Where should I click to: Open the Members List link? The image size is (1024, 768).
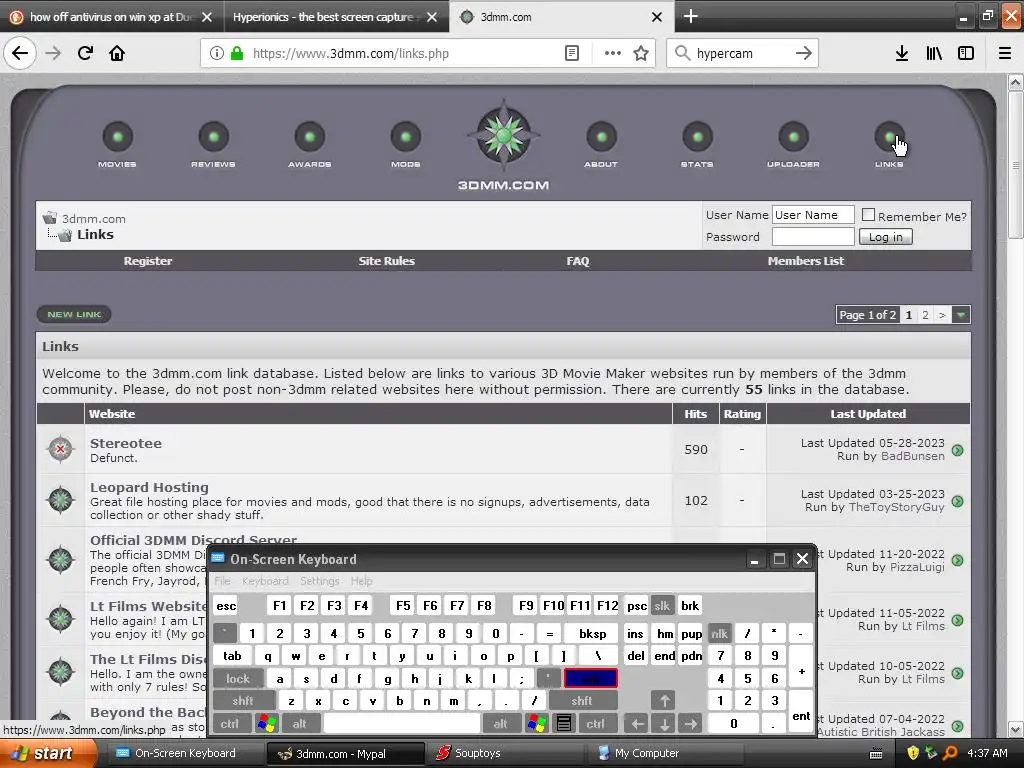805,261
